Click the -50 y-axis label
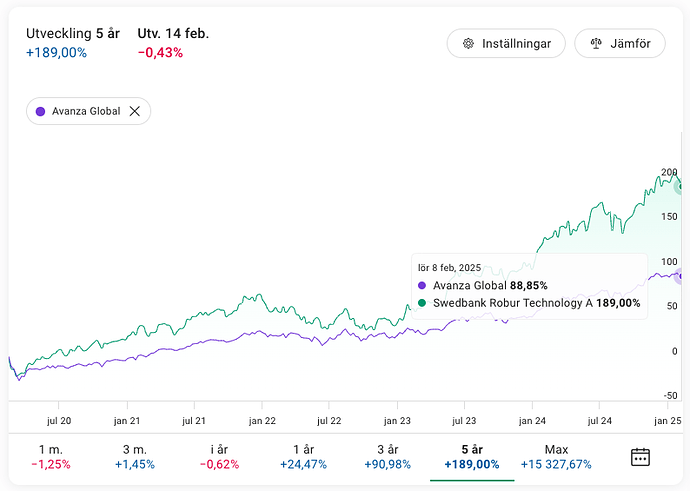 tap(671, 396)
